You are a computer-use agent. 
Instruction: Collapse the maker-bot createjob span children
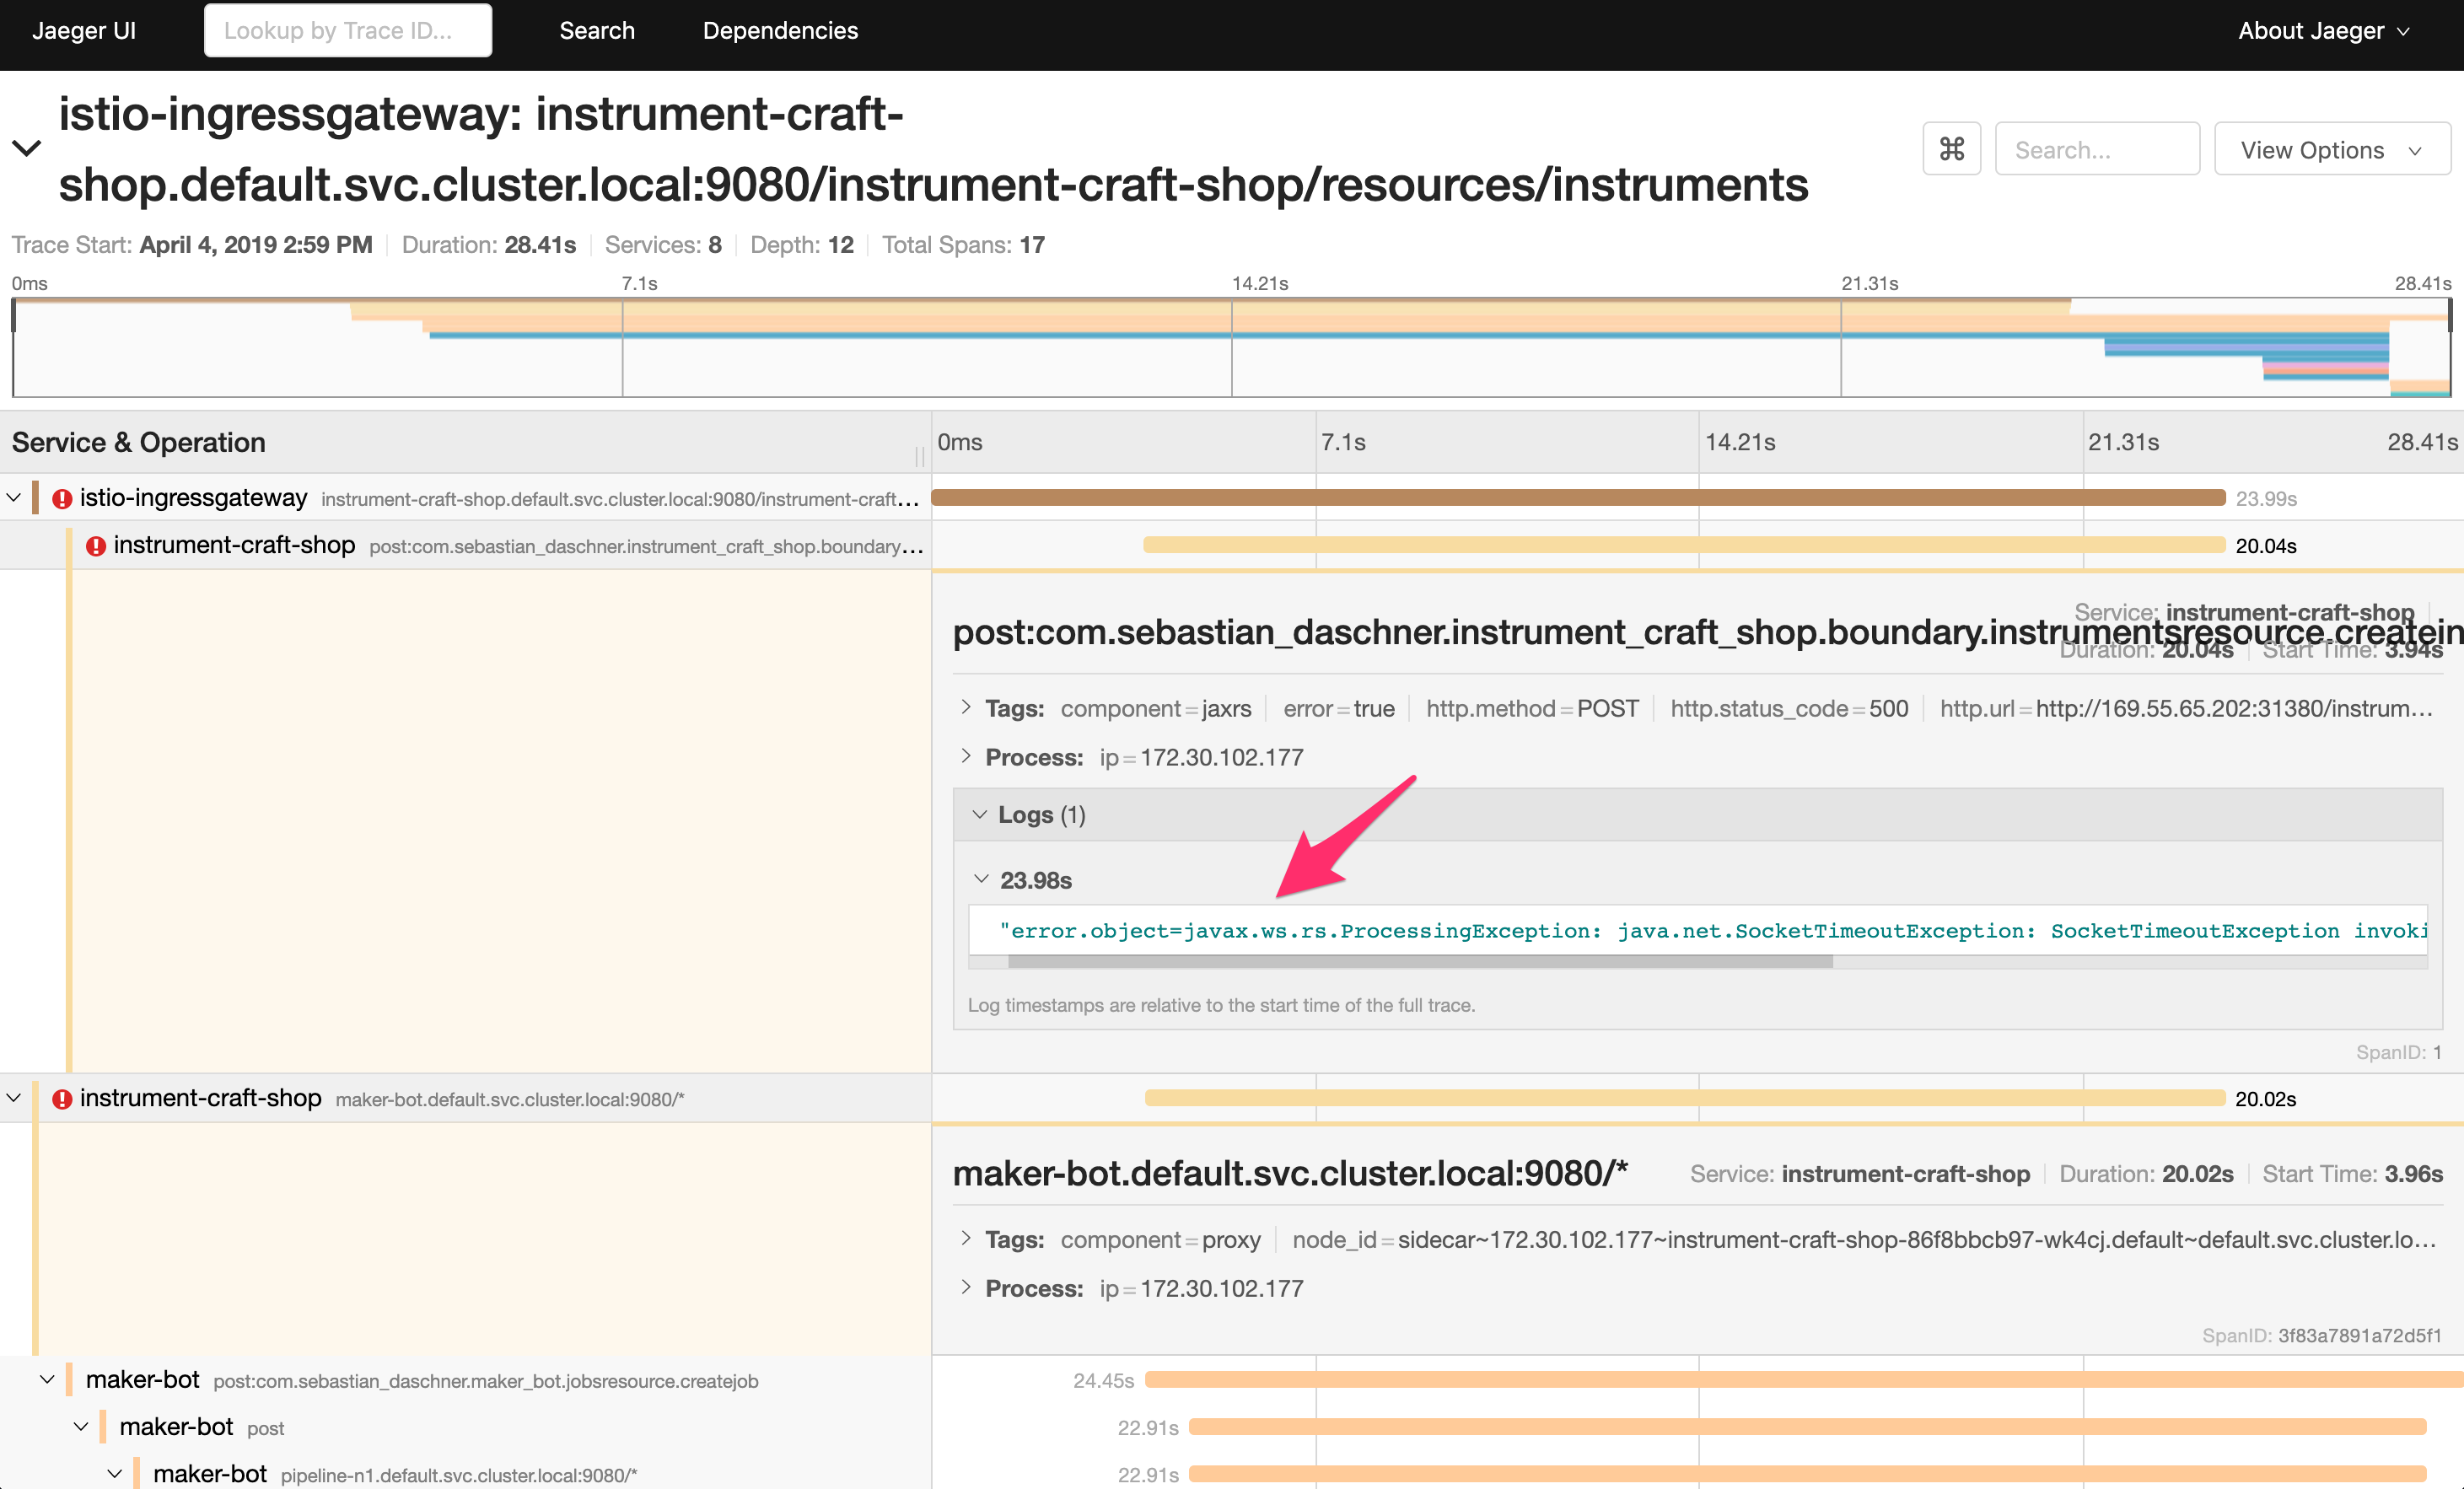(47, 1380)
